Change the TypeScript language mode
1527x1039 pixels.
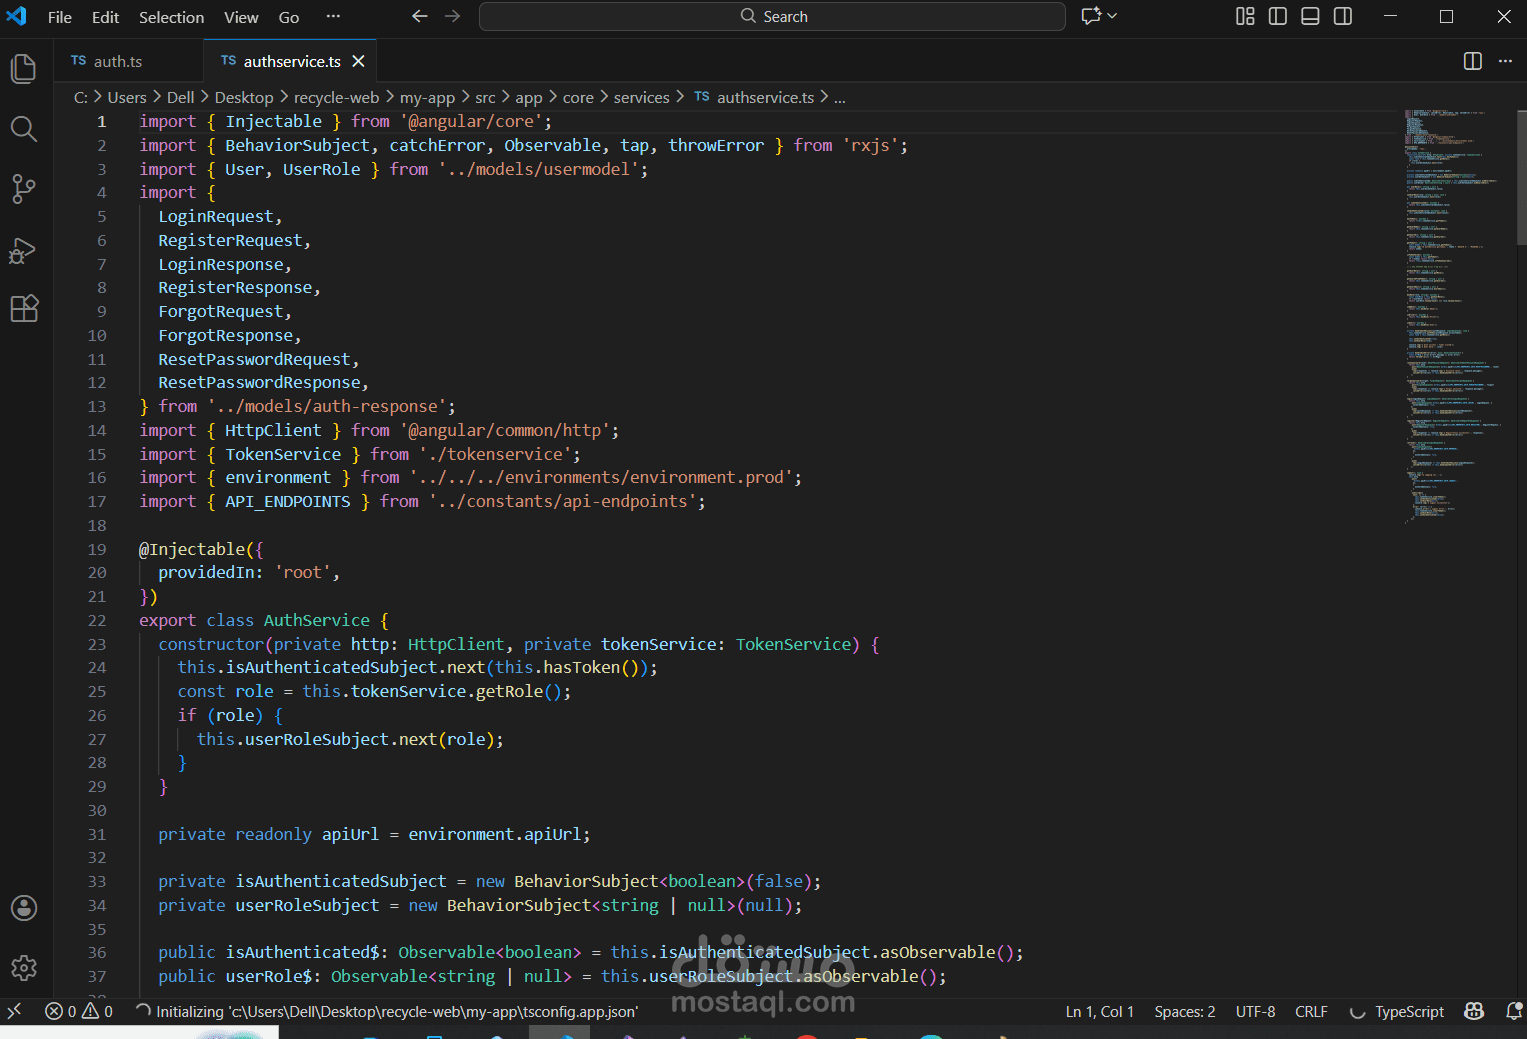coord(1408,1012)
